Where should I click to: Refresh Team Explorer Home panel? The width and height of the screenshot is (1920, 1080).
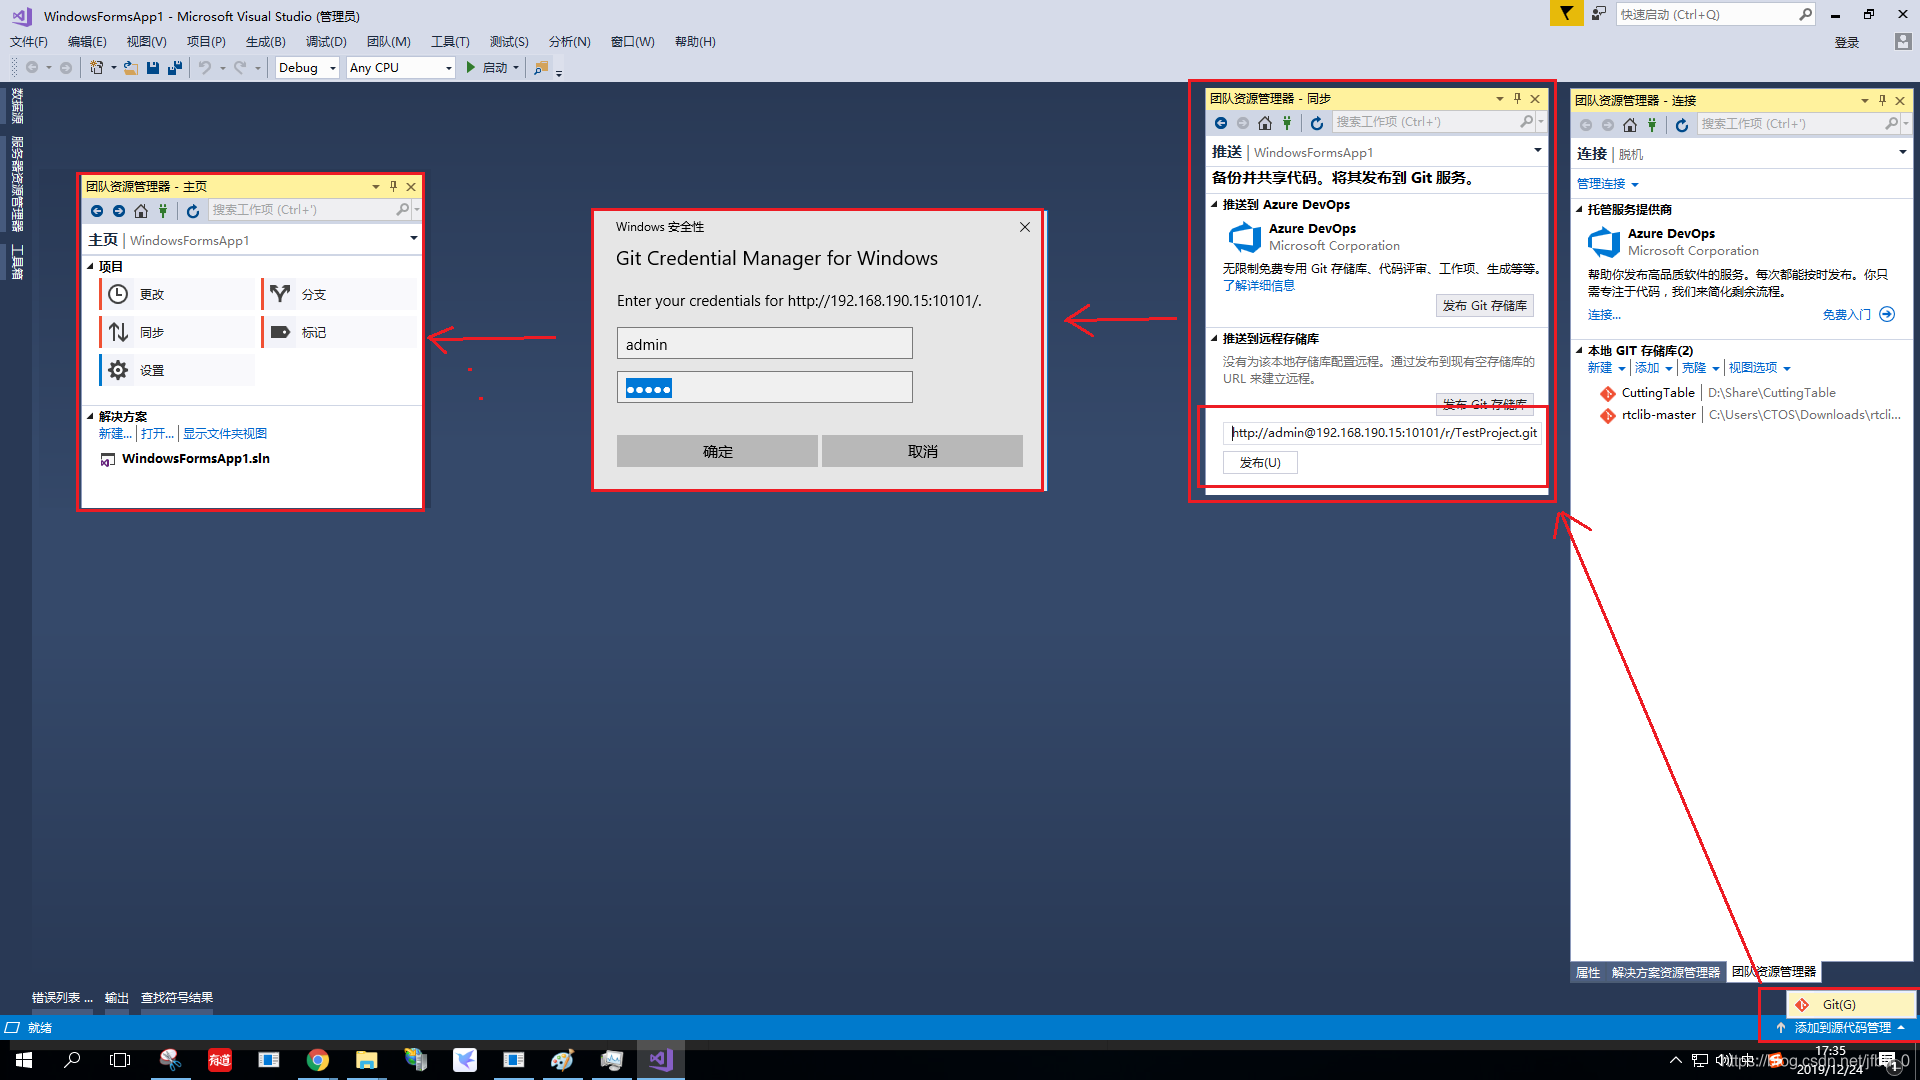[193, 211]
